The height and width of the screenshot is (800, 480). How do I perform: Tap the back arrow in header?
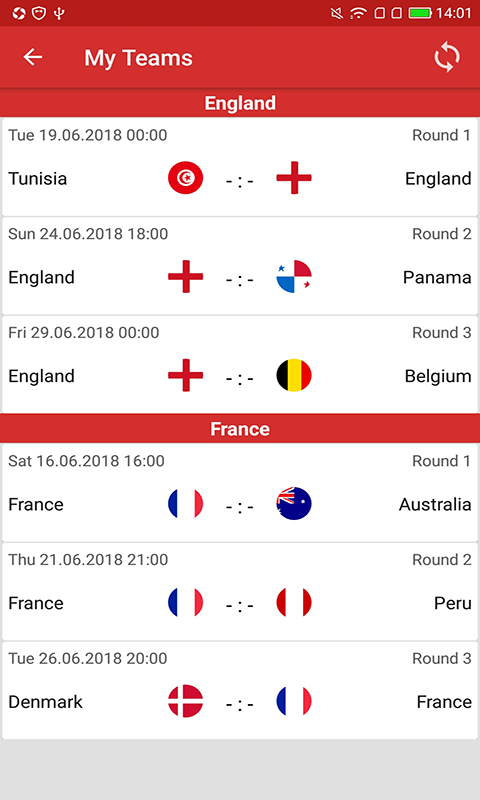pyautogui.click(x=33, y=57)
